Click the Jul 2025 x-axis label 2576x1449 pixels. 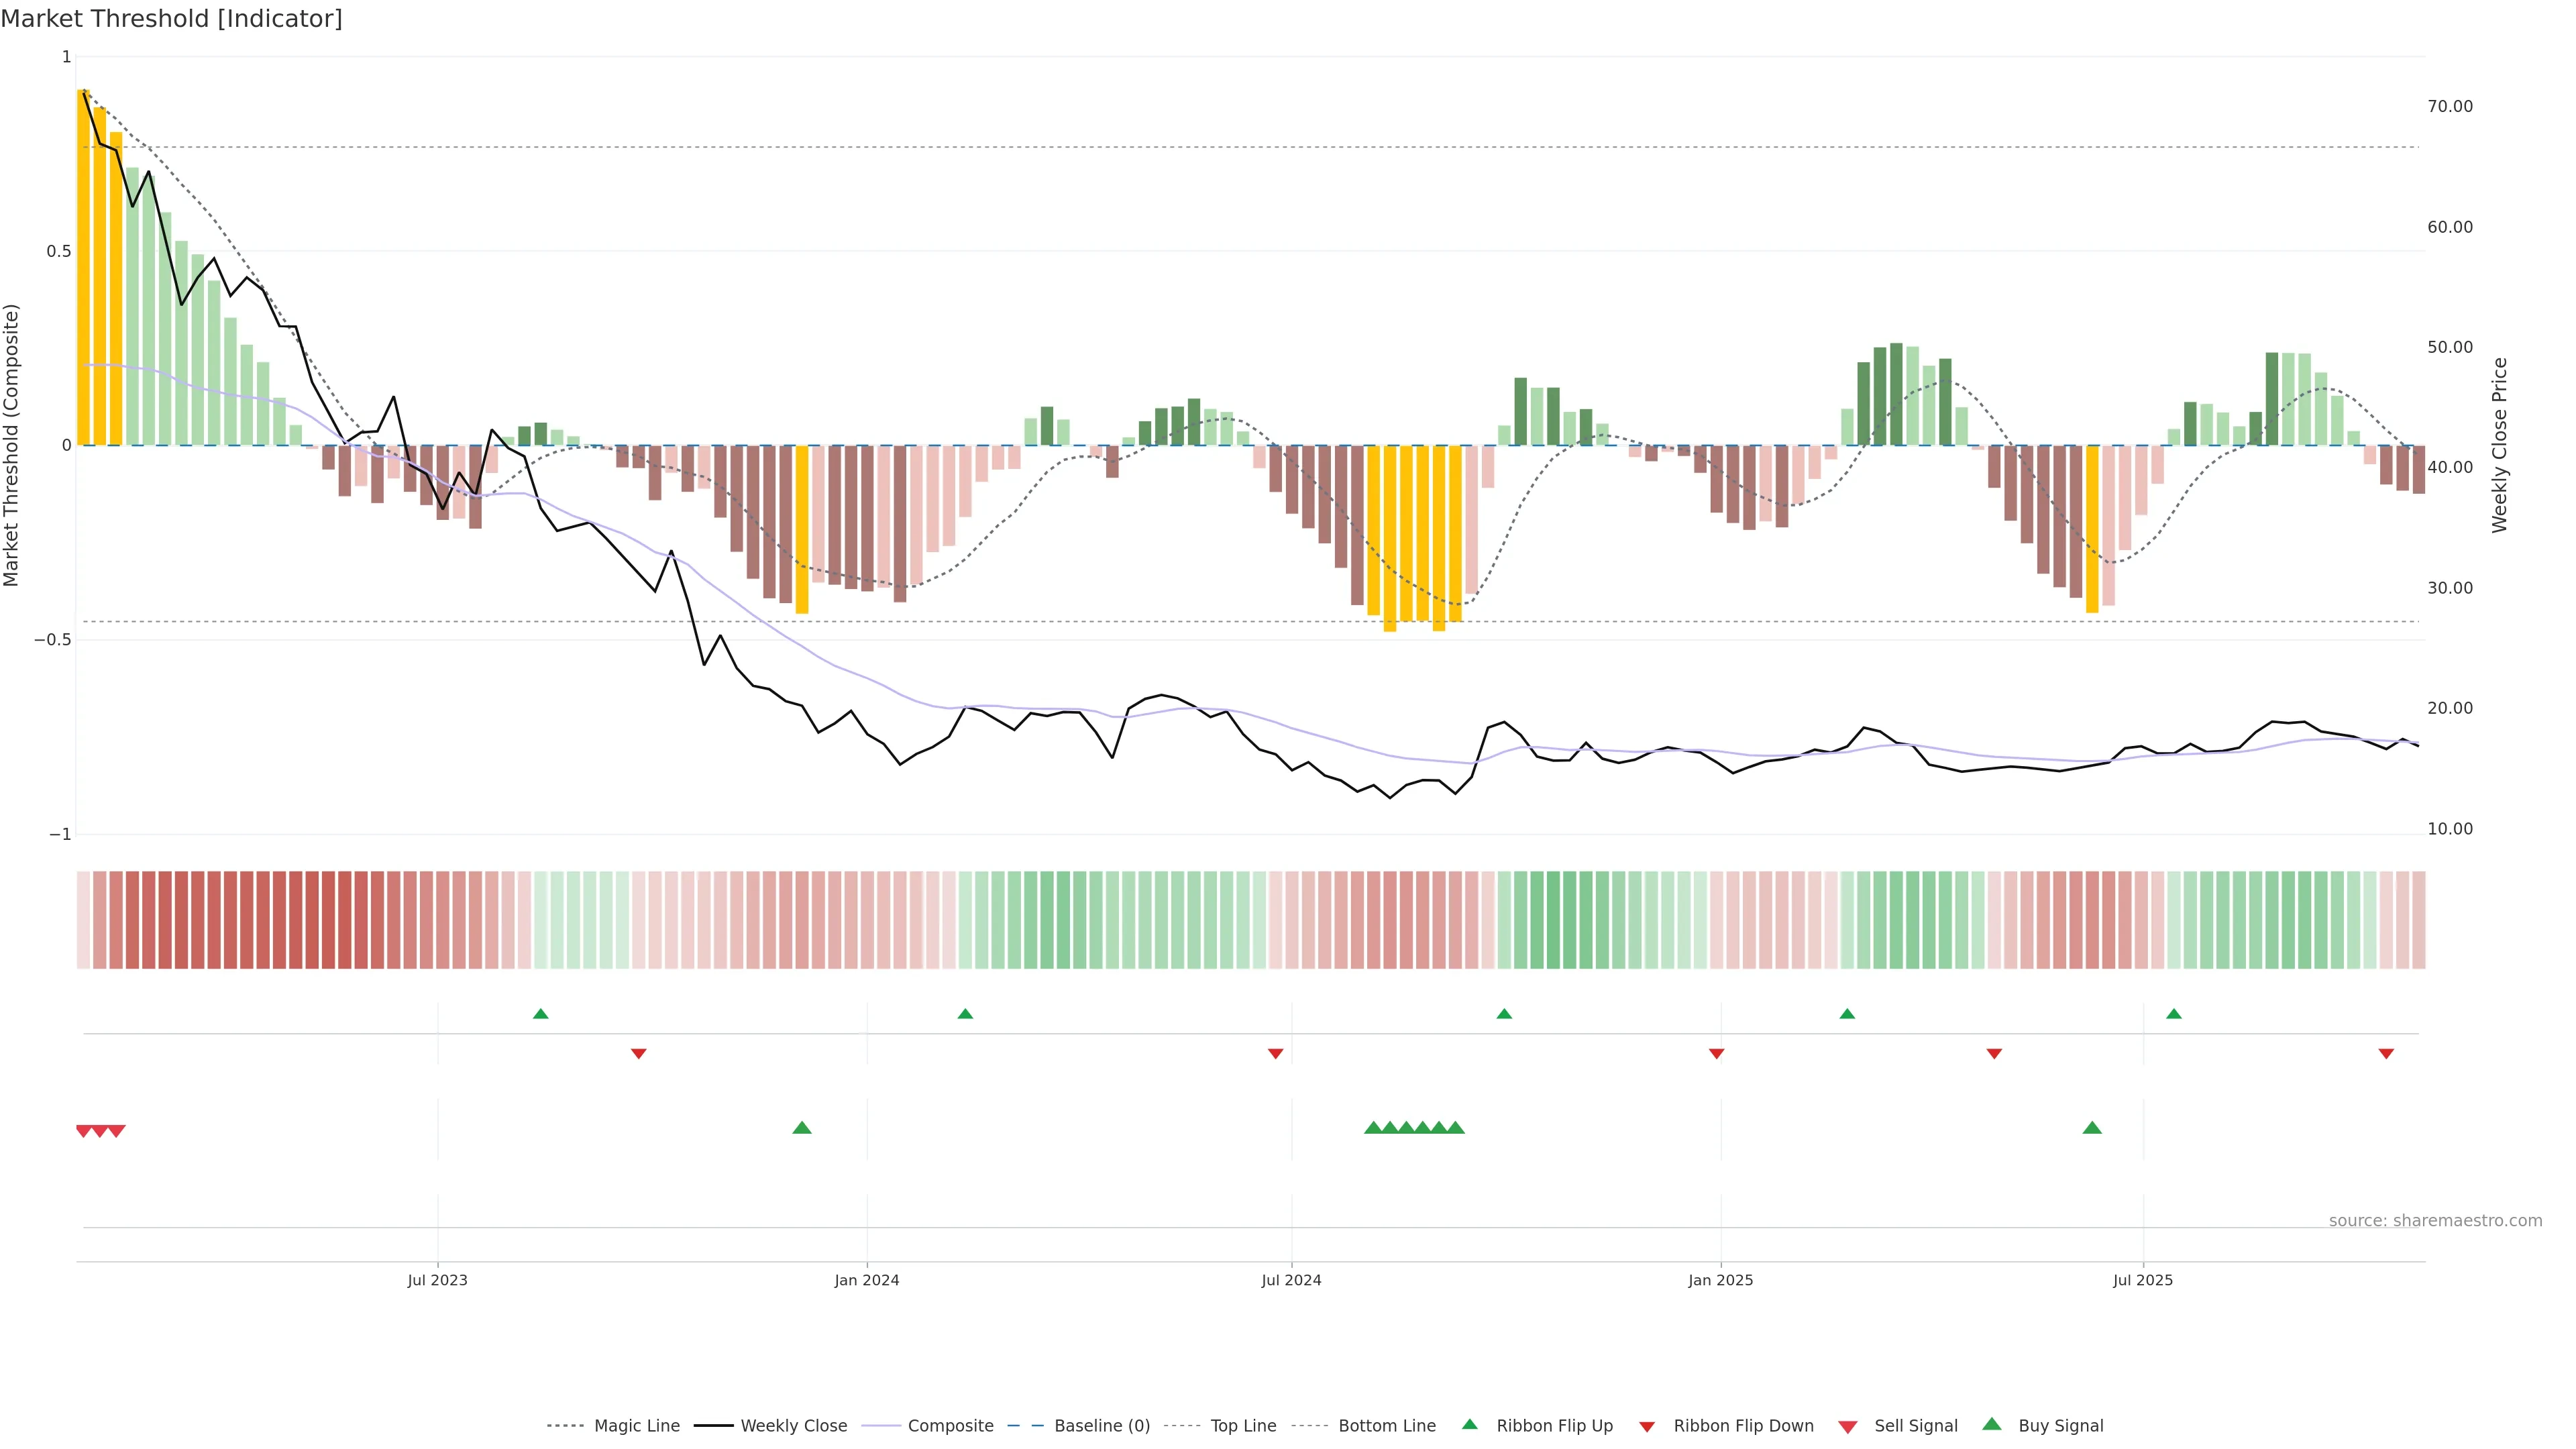coord(2142,1280)
